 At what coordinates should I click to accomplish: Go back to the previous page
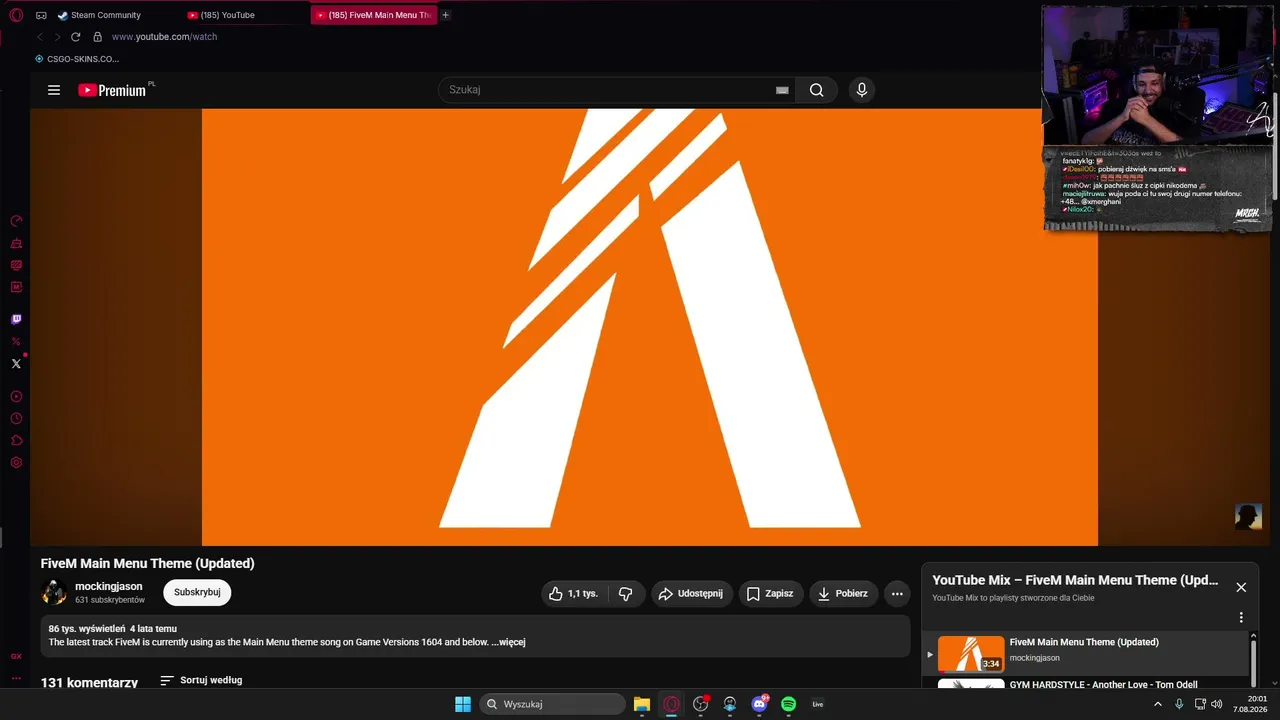40,37
